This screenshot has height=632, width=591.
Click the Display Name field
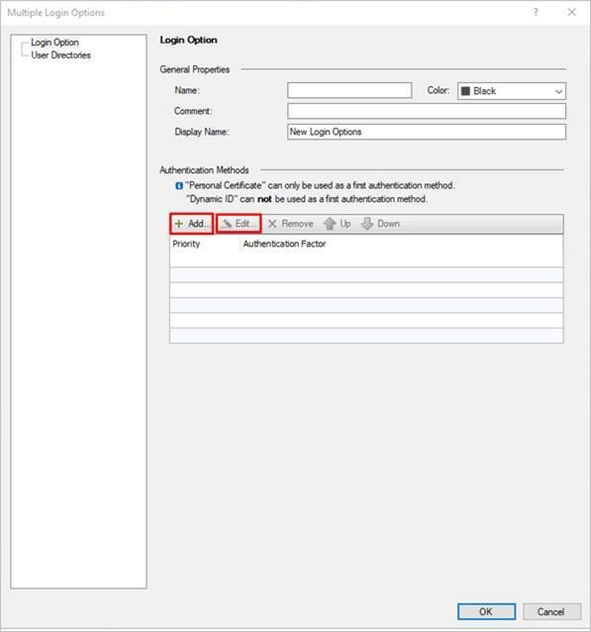[x=427, y=132]
